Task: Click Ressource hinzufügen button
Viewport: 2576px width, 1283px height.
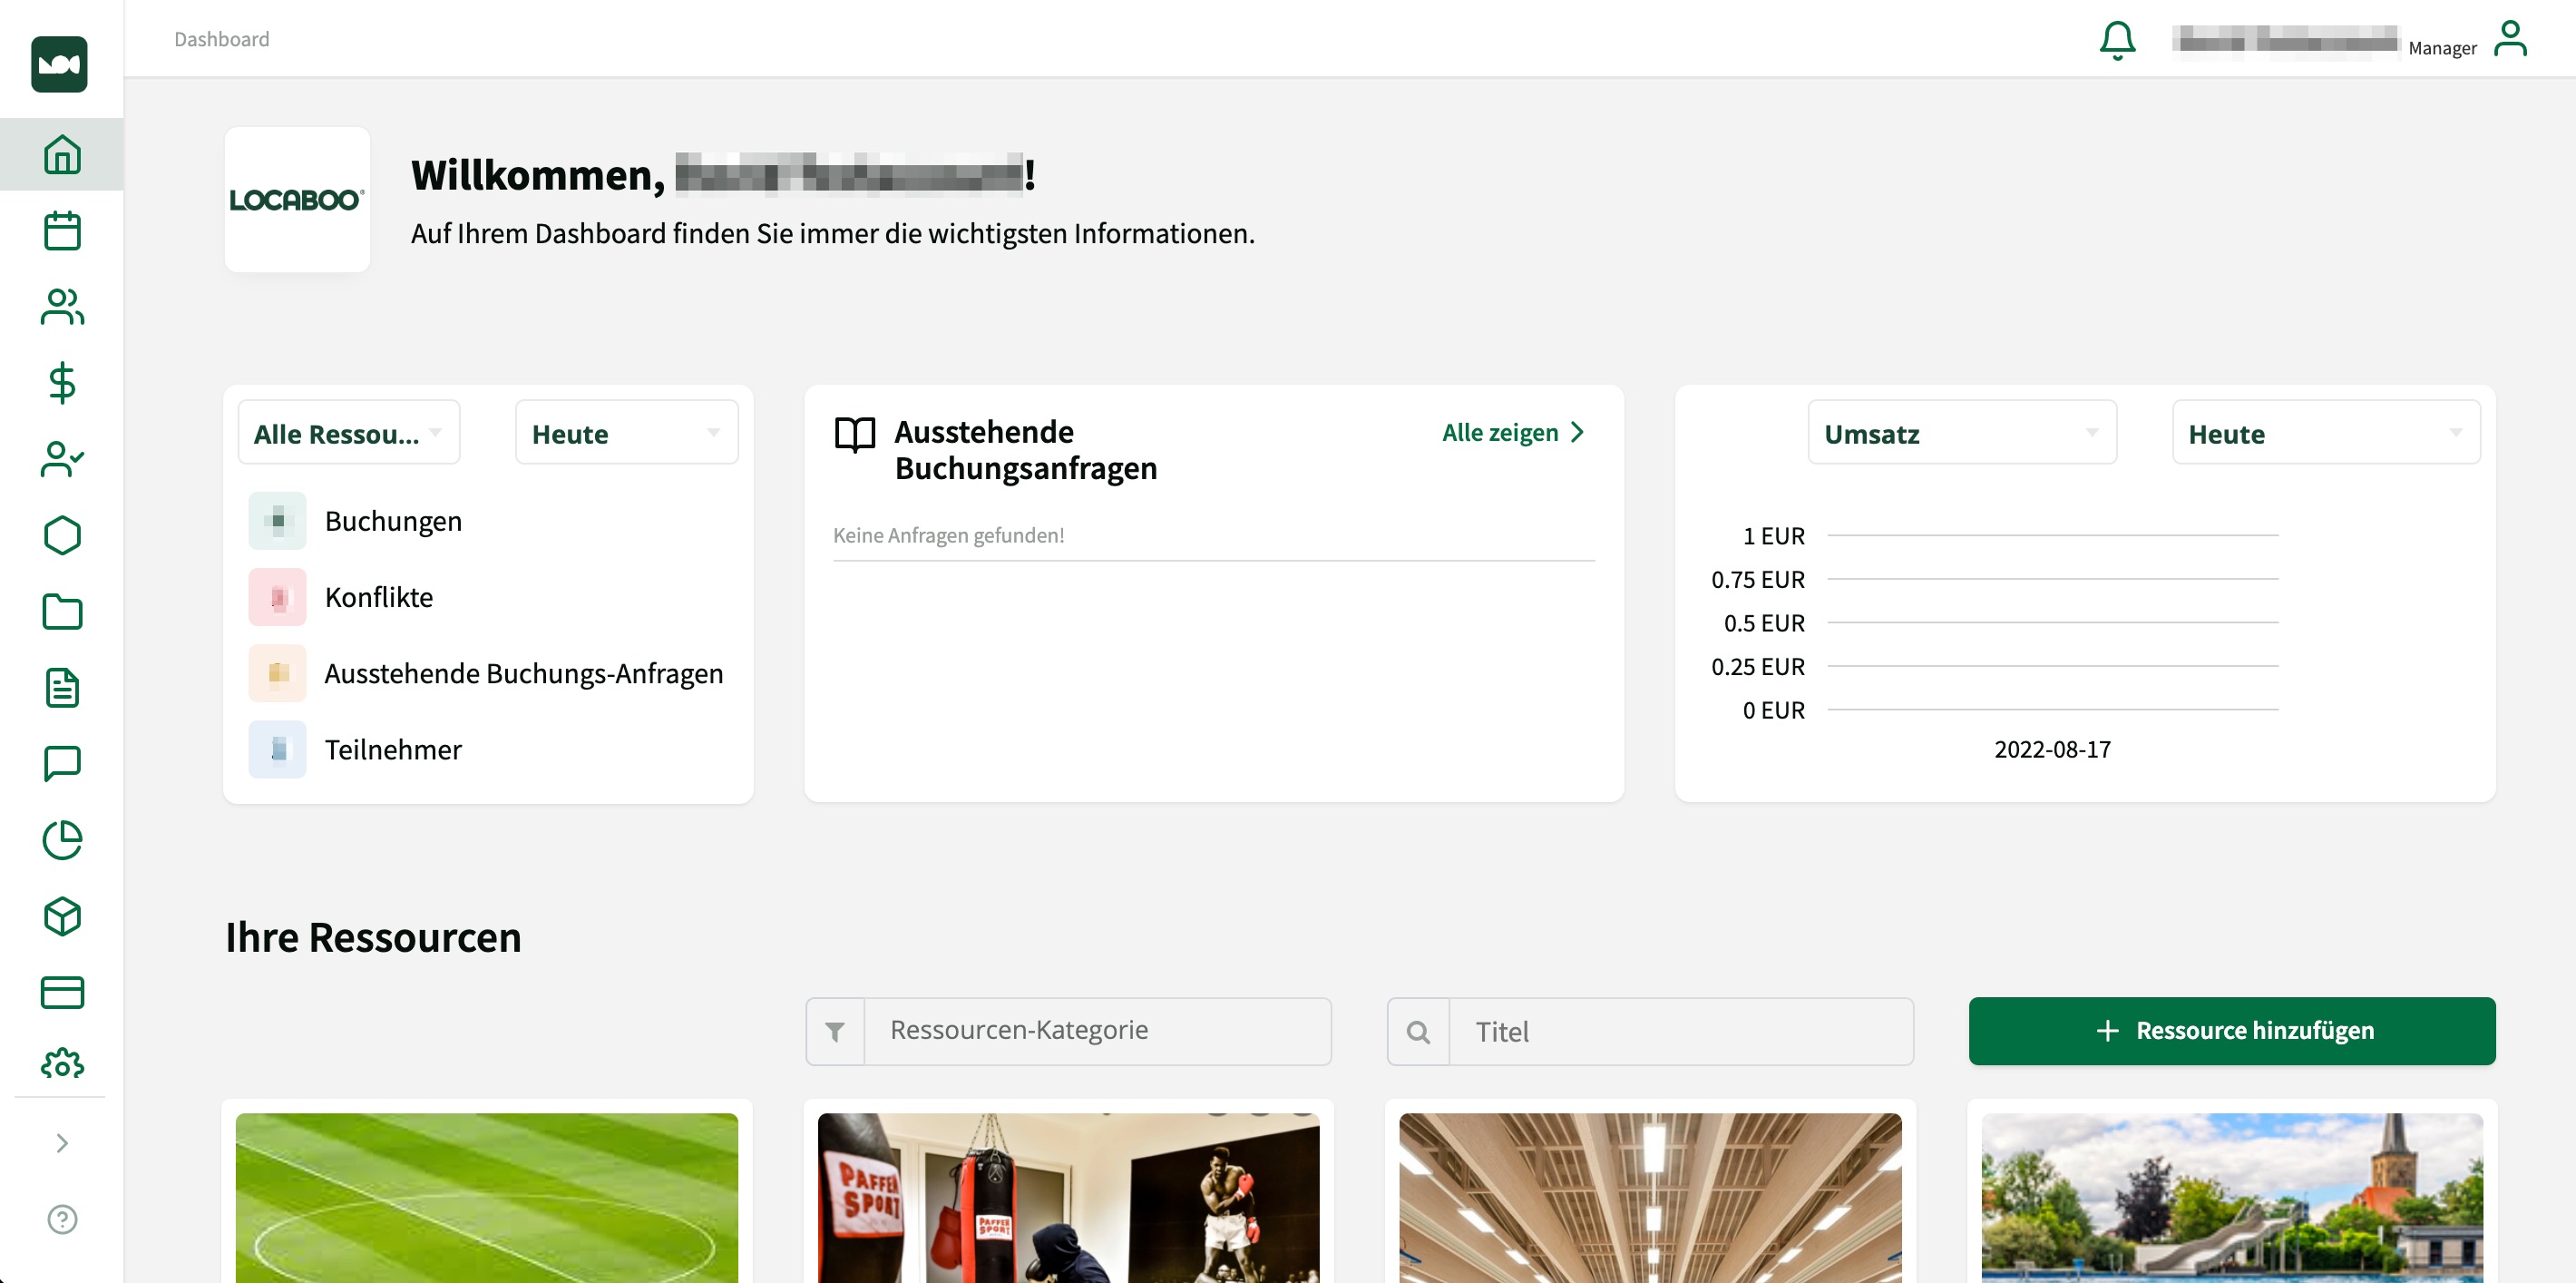Action: [2231, 1030]
